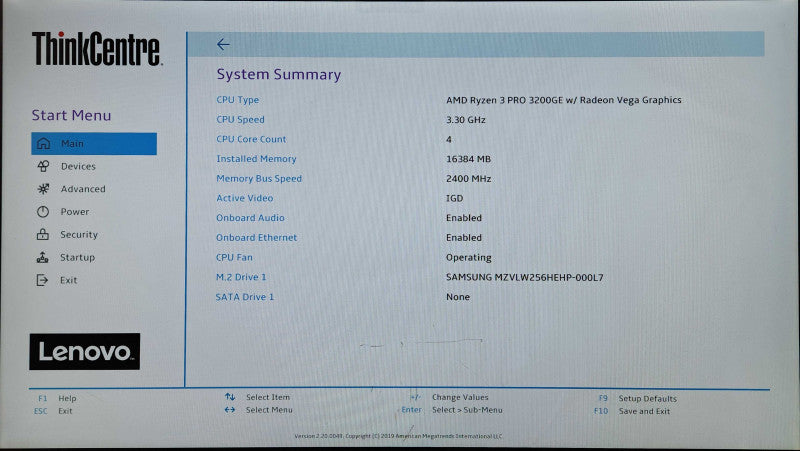Click F9 Setup Defaults
Screen dimensions: 800x451
(638, 398)
